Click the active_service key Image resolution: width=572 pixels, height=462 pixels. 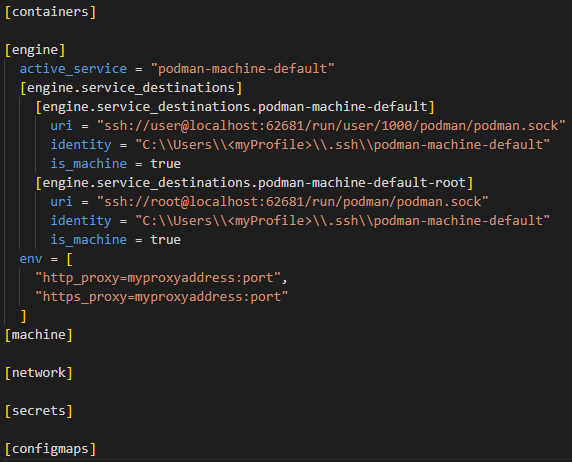click(73, 69)
